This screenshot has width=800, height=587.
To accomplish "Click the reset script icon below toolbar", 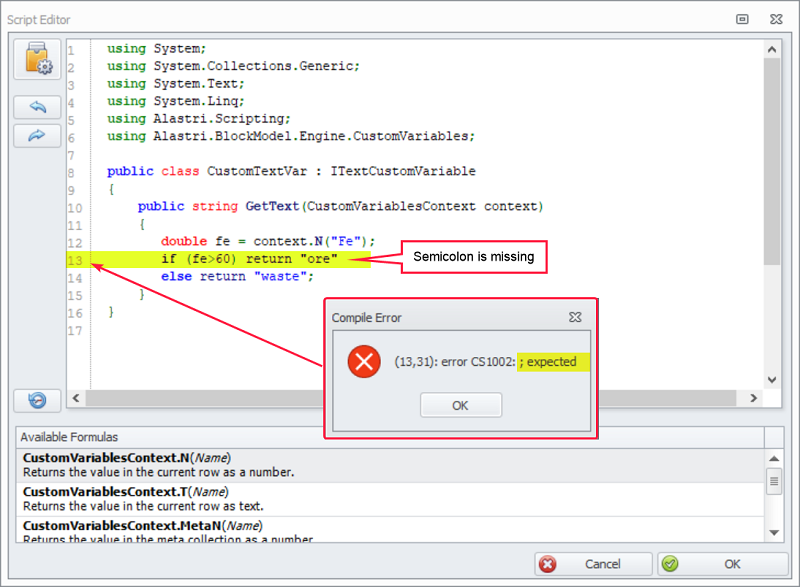I will [37, 400].
